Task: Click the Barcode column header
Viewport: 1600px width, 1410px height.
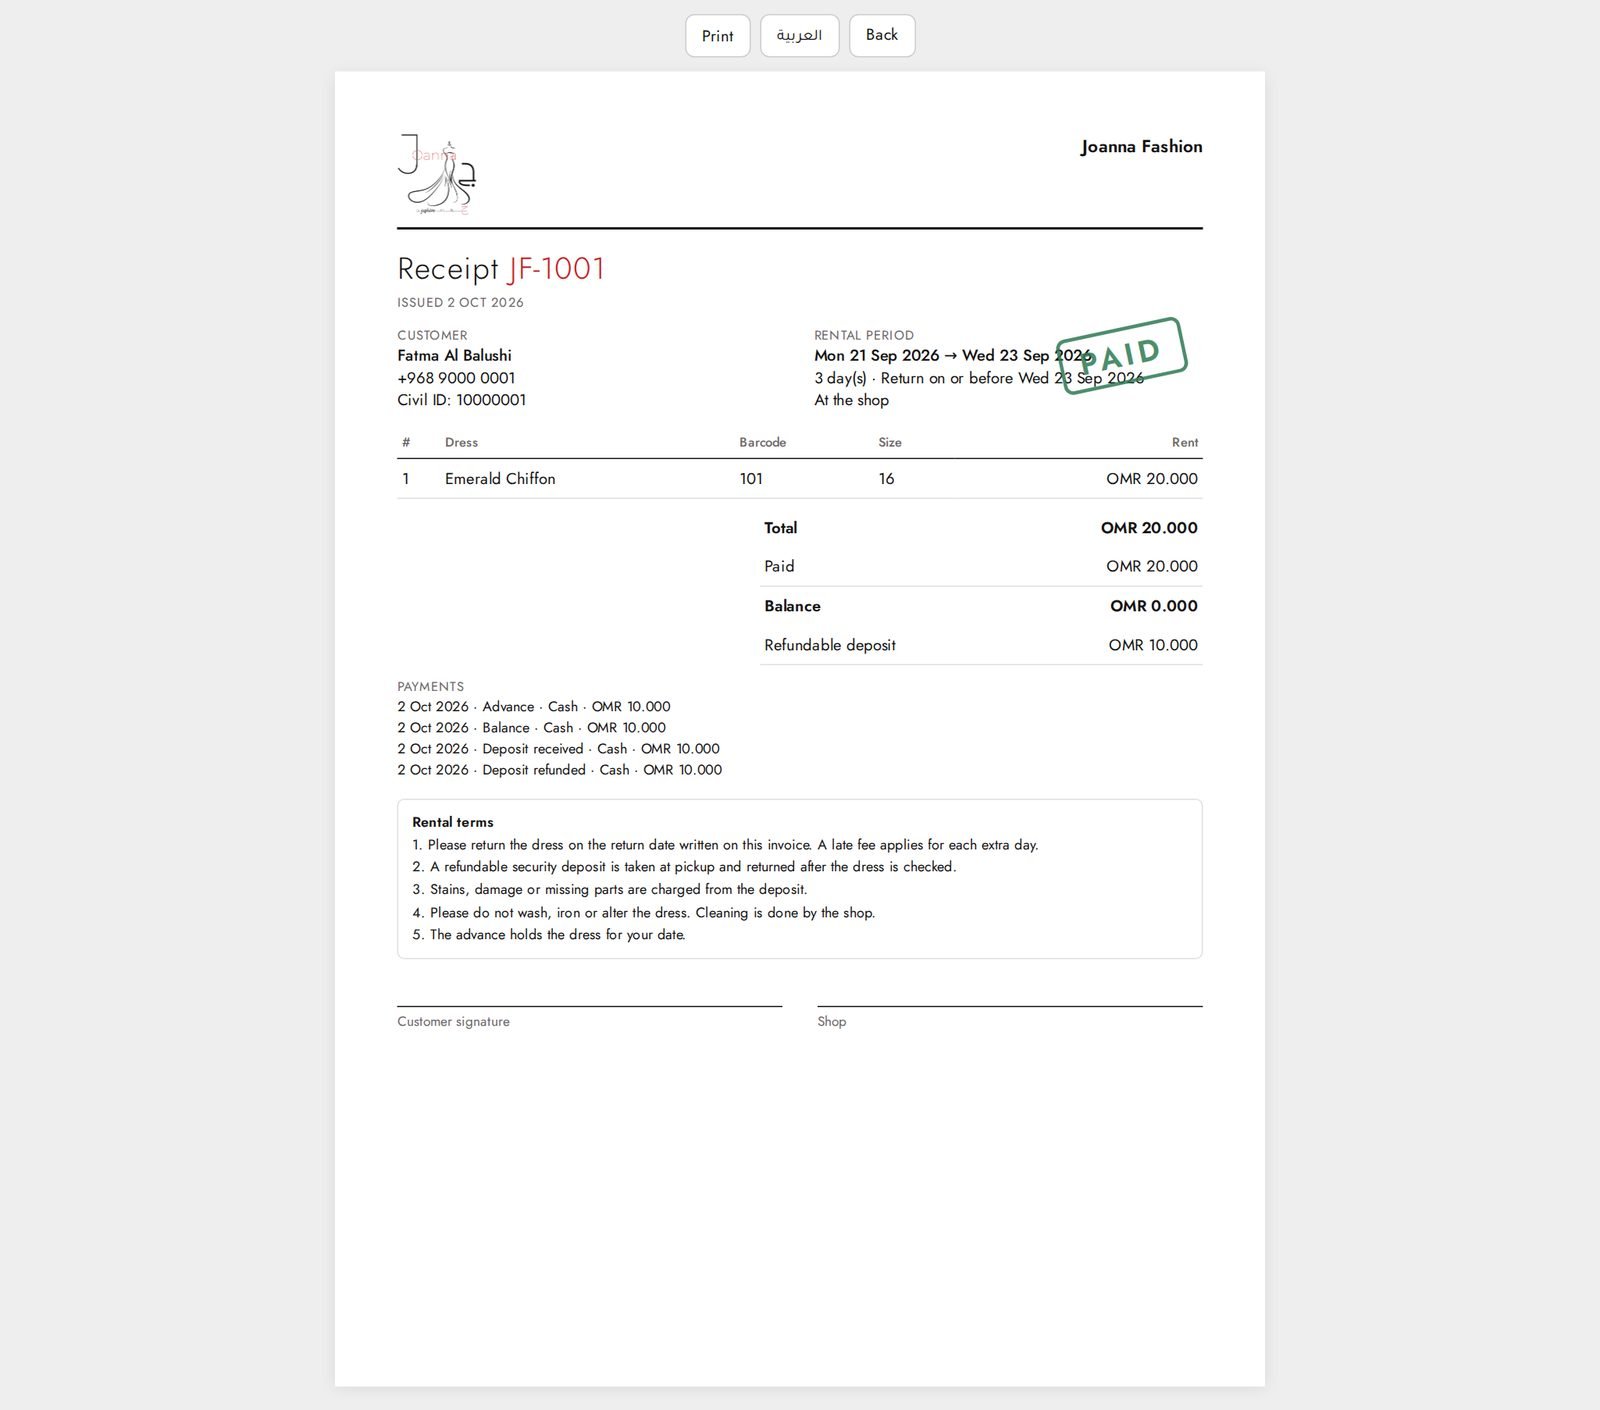Action: click(762, 442)
